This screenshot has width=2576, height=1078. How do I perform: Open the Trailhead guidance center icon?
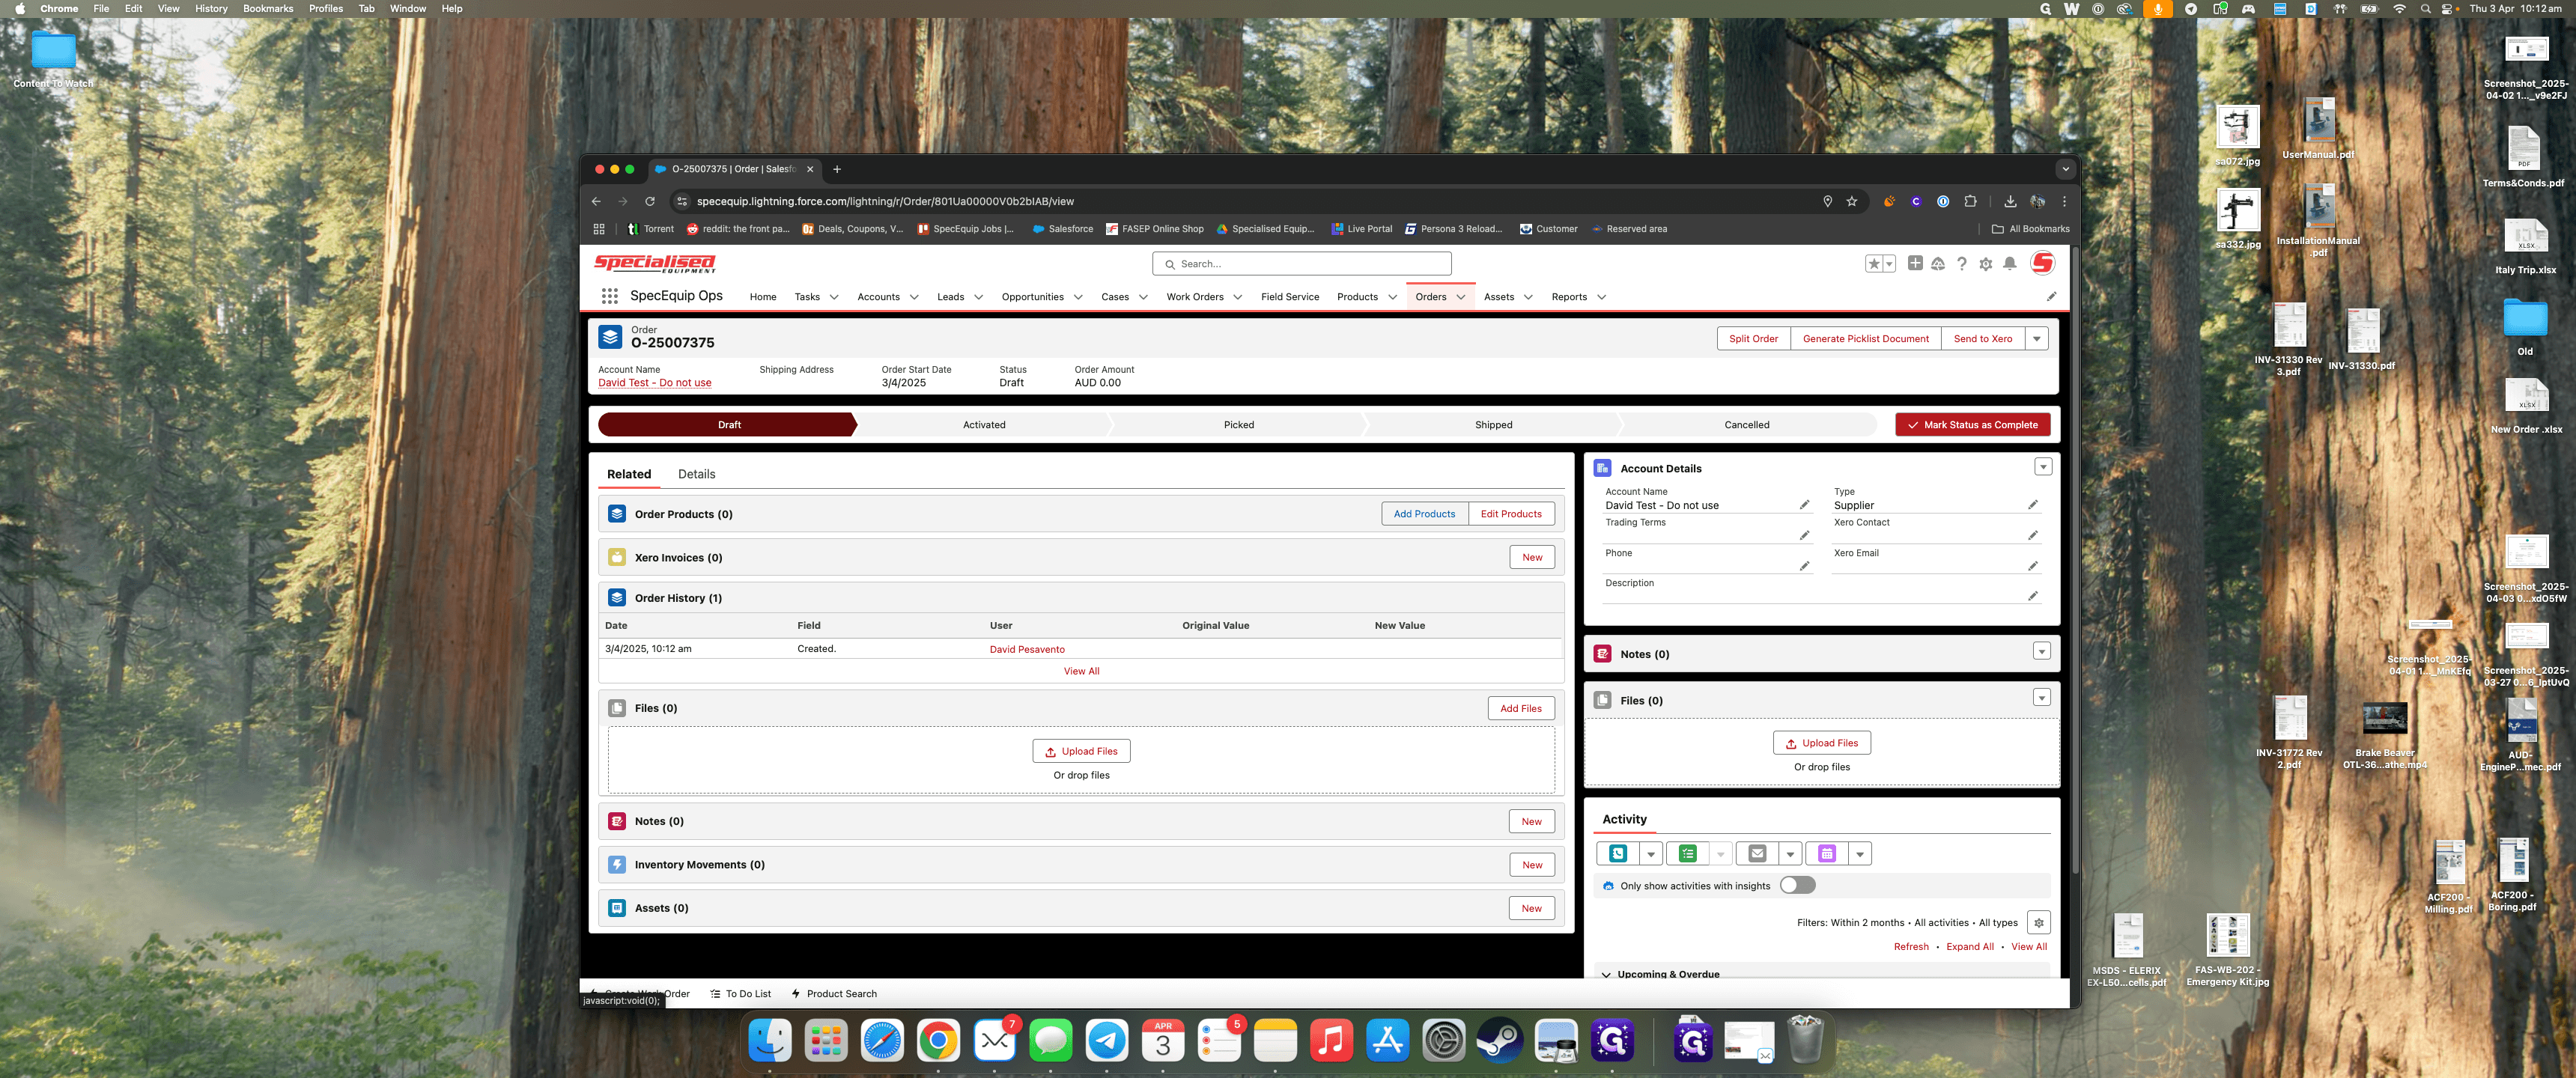(x=1938, y=263)
